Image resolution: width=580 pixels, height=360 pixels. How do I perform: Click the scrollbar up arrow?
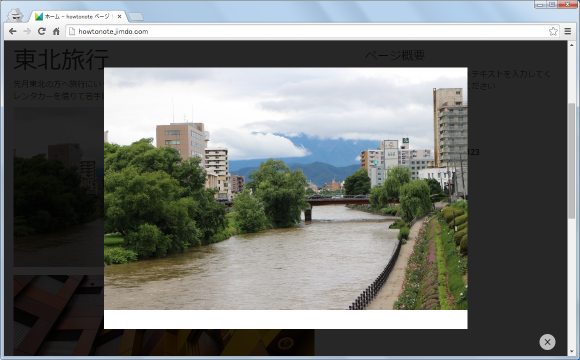pyautogui.click(x=572, y=44)
